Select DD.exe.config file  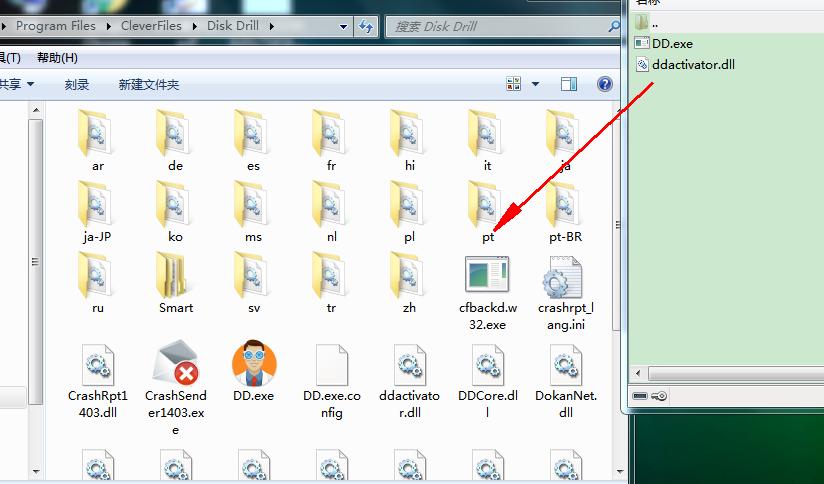tap(332, 381)
